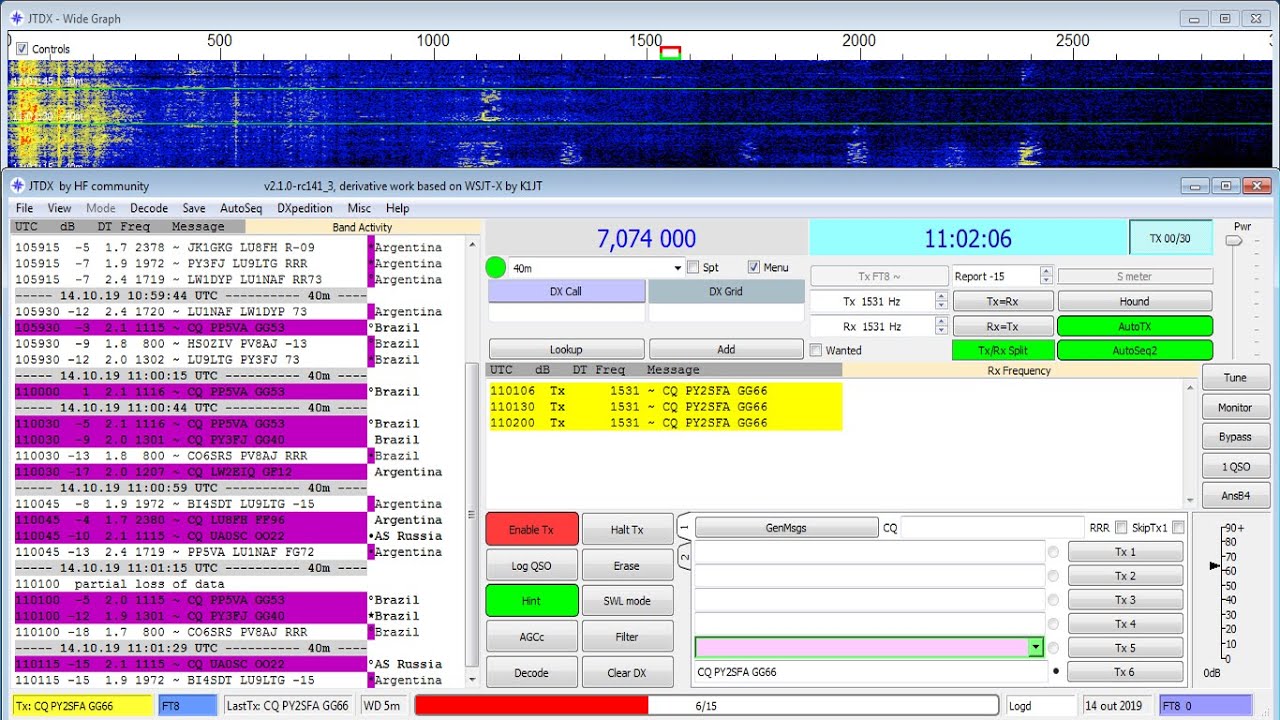The height and width of the screenshot is (720, 1280).
Task: Toggle the SkipTx1 checkbox
Action: click(x=1178, y=528)
